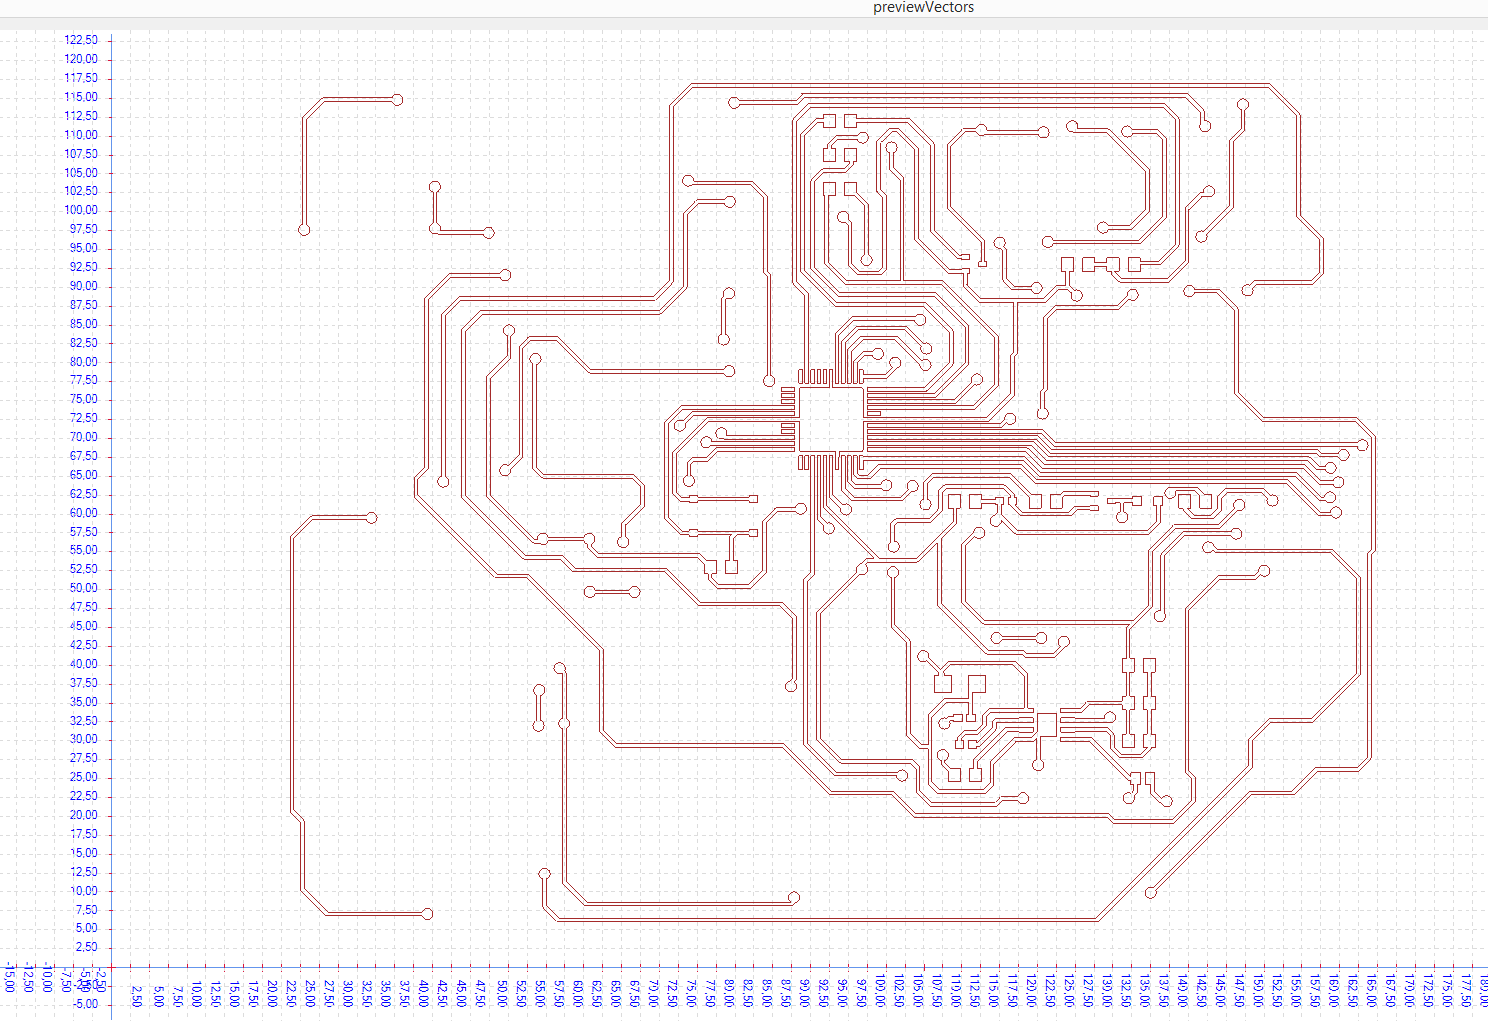The image size is (1488, 1021).
Task: Click 75,00 on the vertical axis
Action: [84, 399]
